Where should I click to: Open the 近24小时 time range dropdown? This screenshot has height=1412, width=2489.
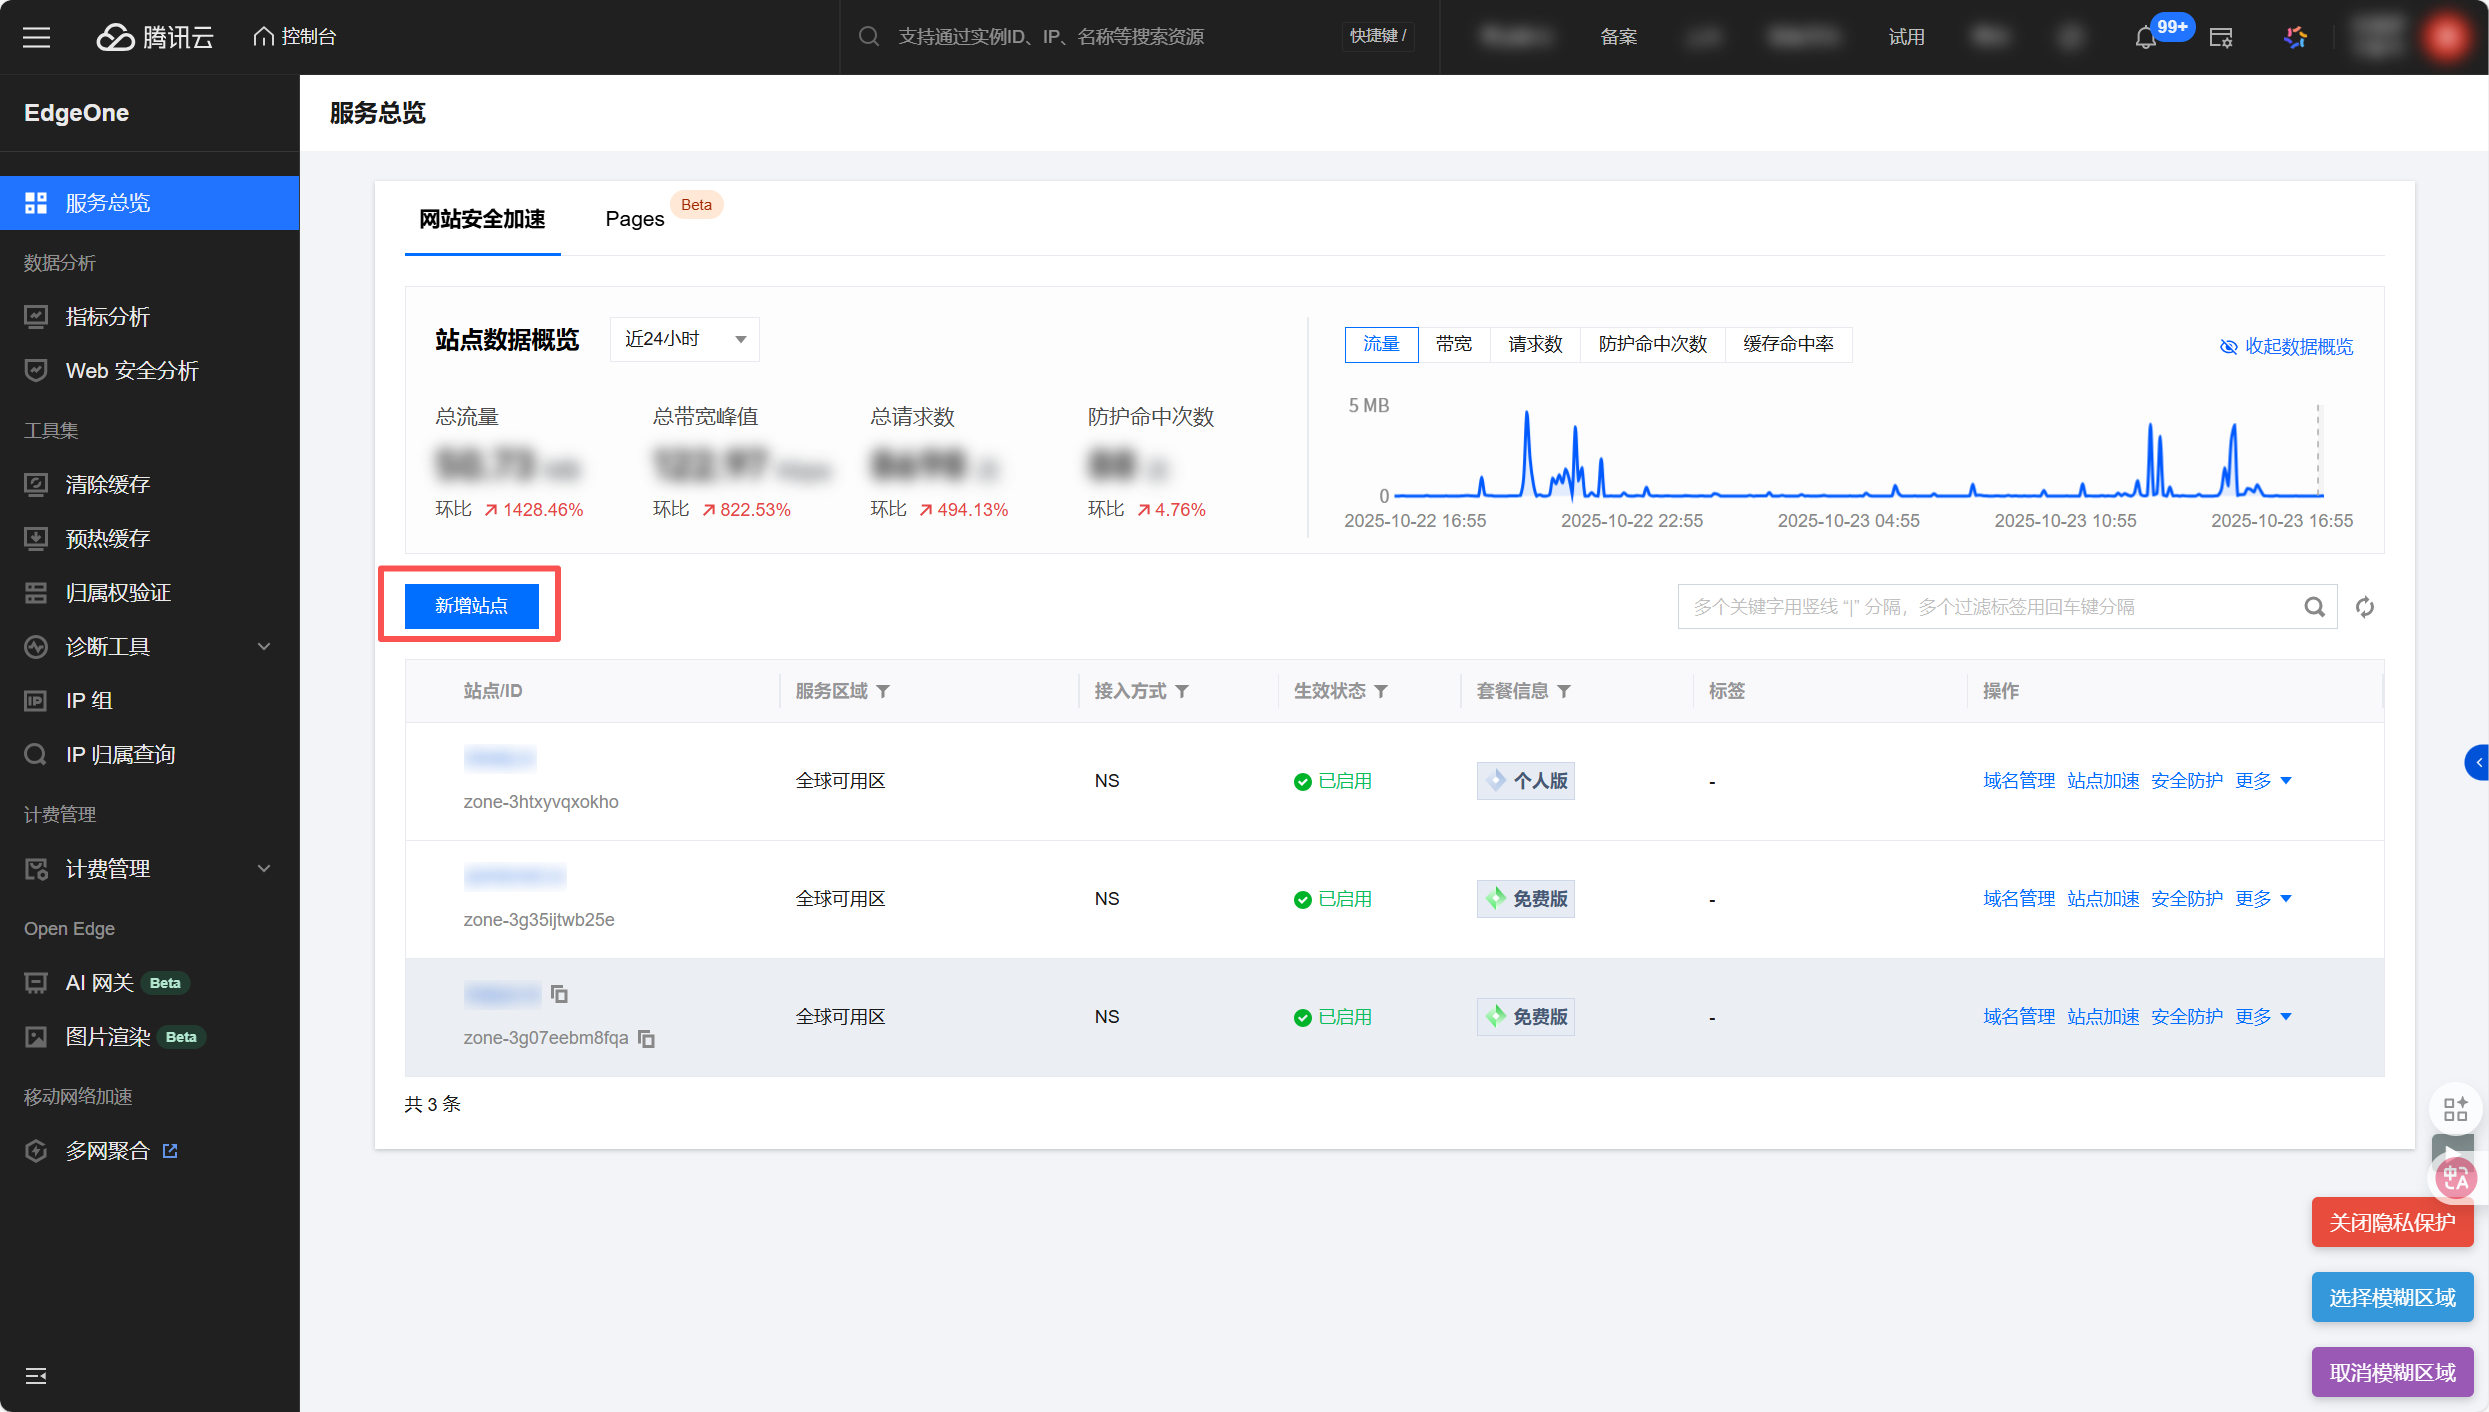coord(684,339)
